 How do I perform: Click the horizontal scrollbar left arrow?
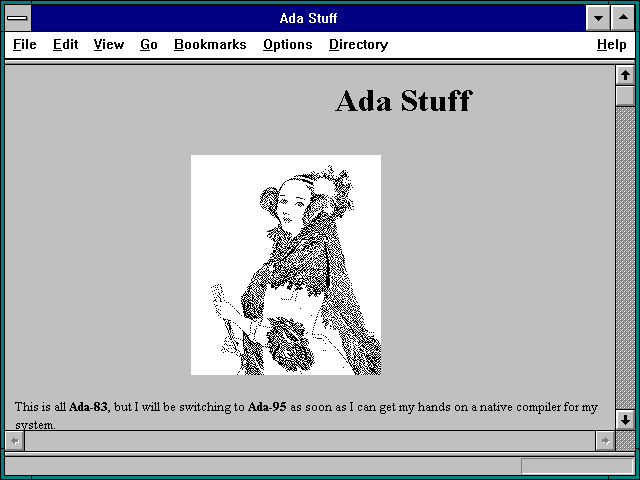tap(15, 441)
